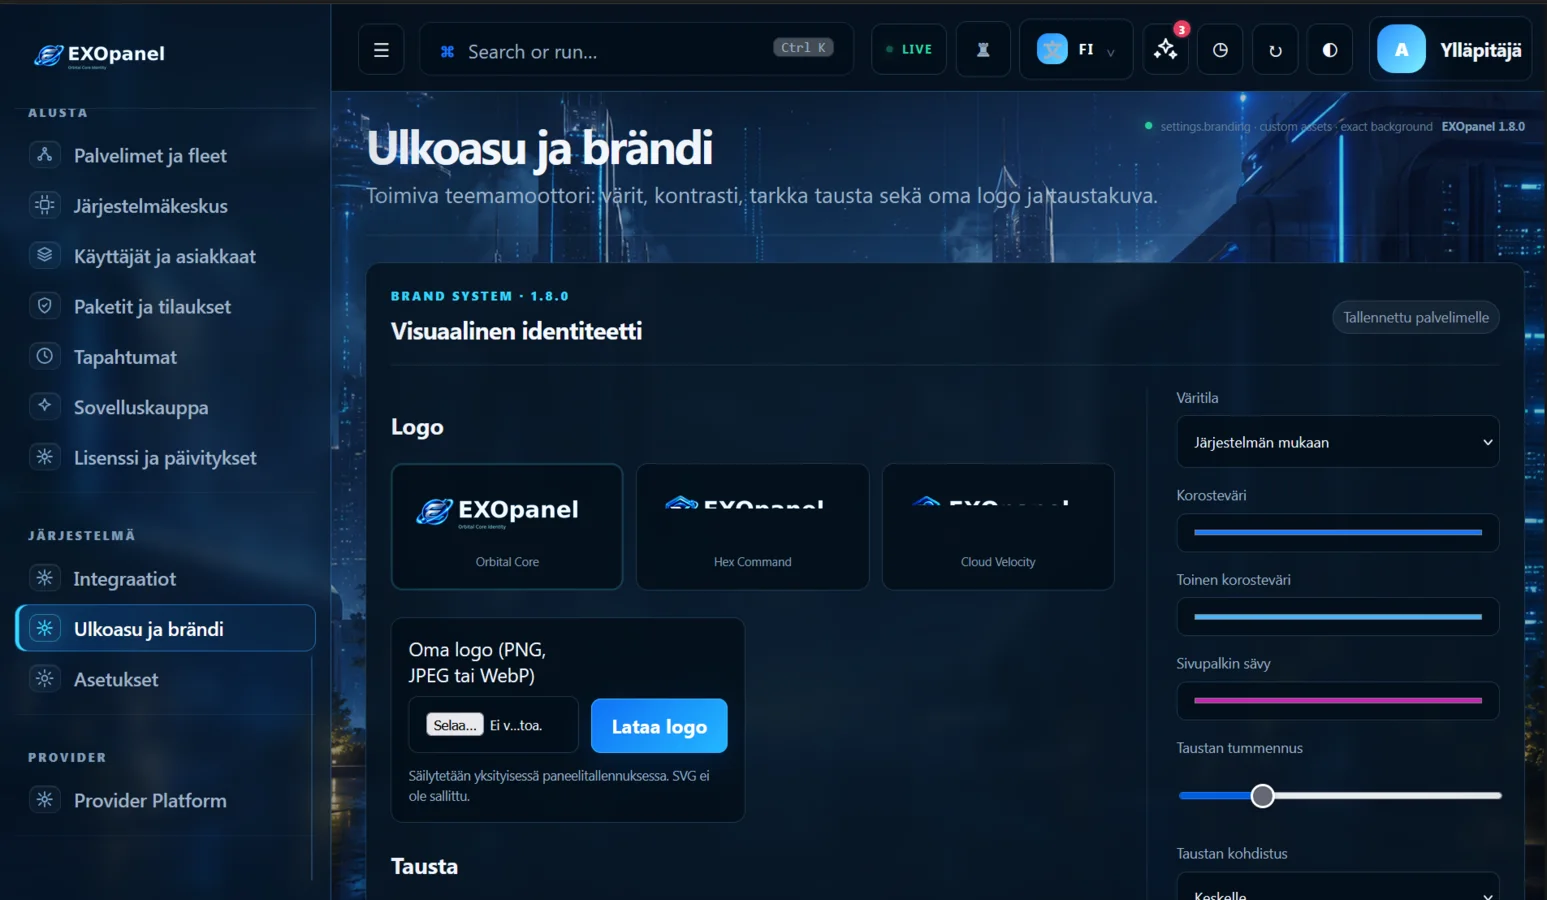Click the Ylläpitäjä profile name
1547x900 pixels.
pyautogui.click(x=1480, y=50)
